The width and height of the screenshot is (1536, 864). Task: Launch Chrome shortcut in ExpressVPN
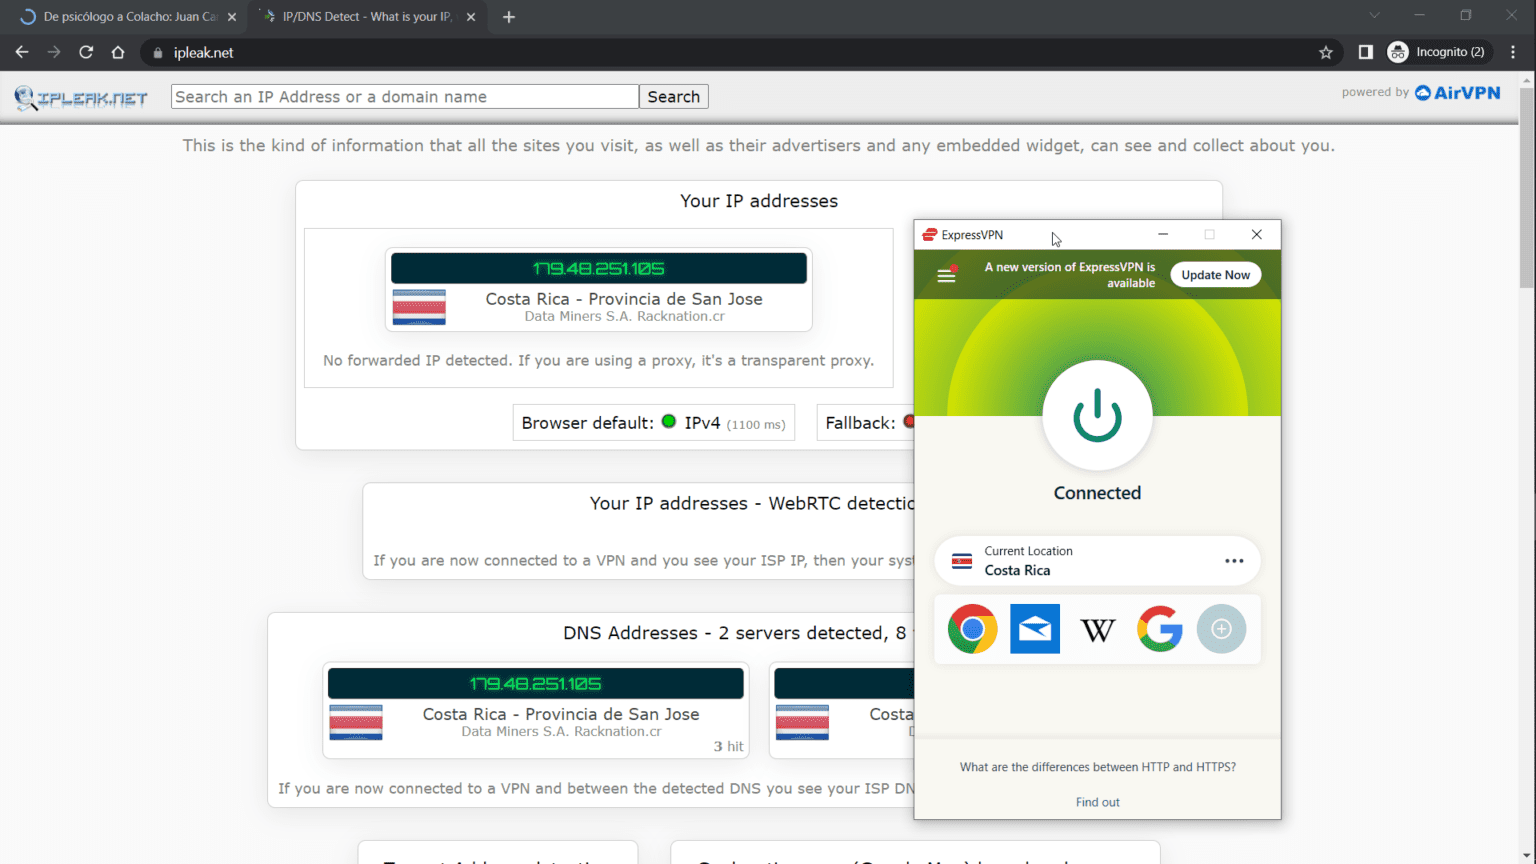tap(972, 629)
